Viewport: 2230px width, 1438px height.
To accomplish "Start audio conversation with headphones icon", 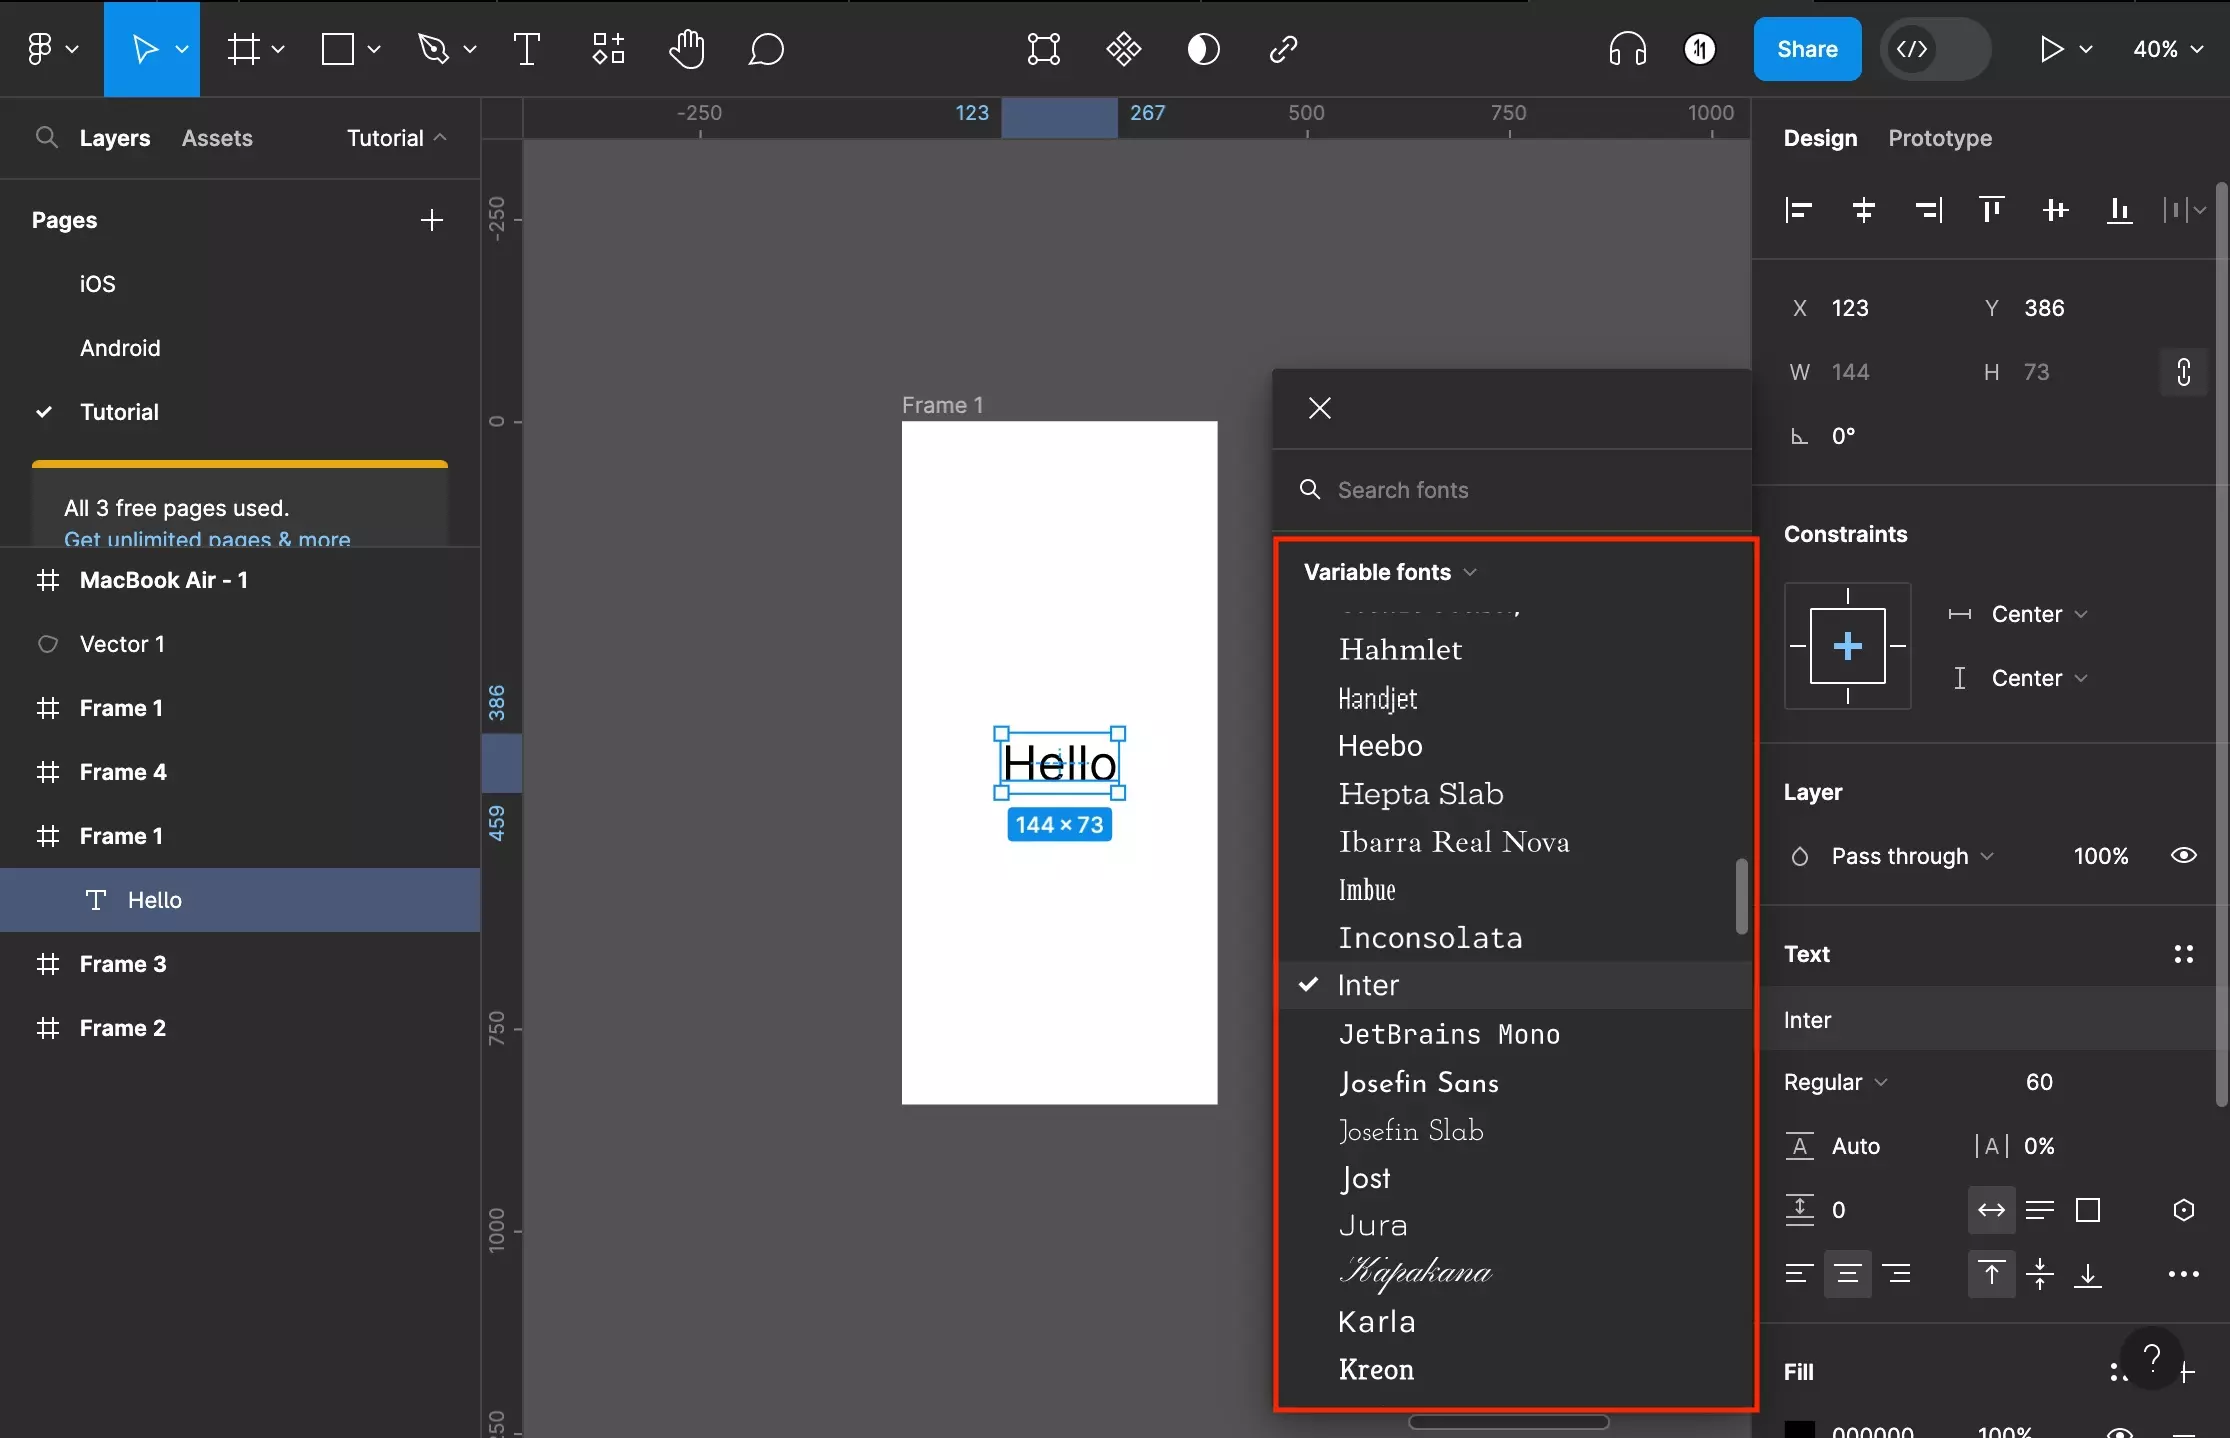I will pos(1628,48).
